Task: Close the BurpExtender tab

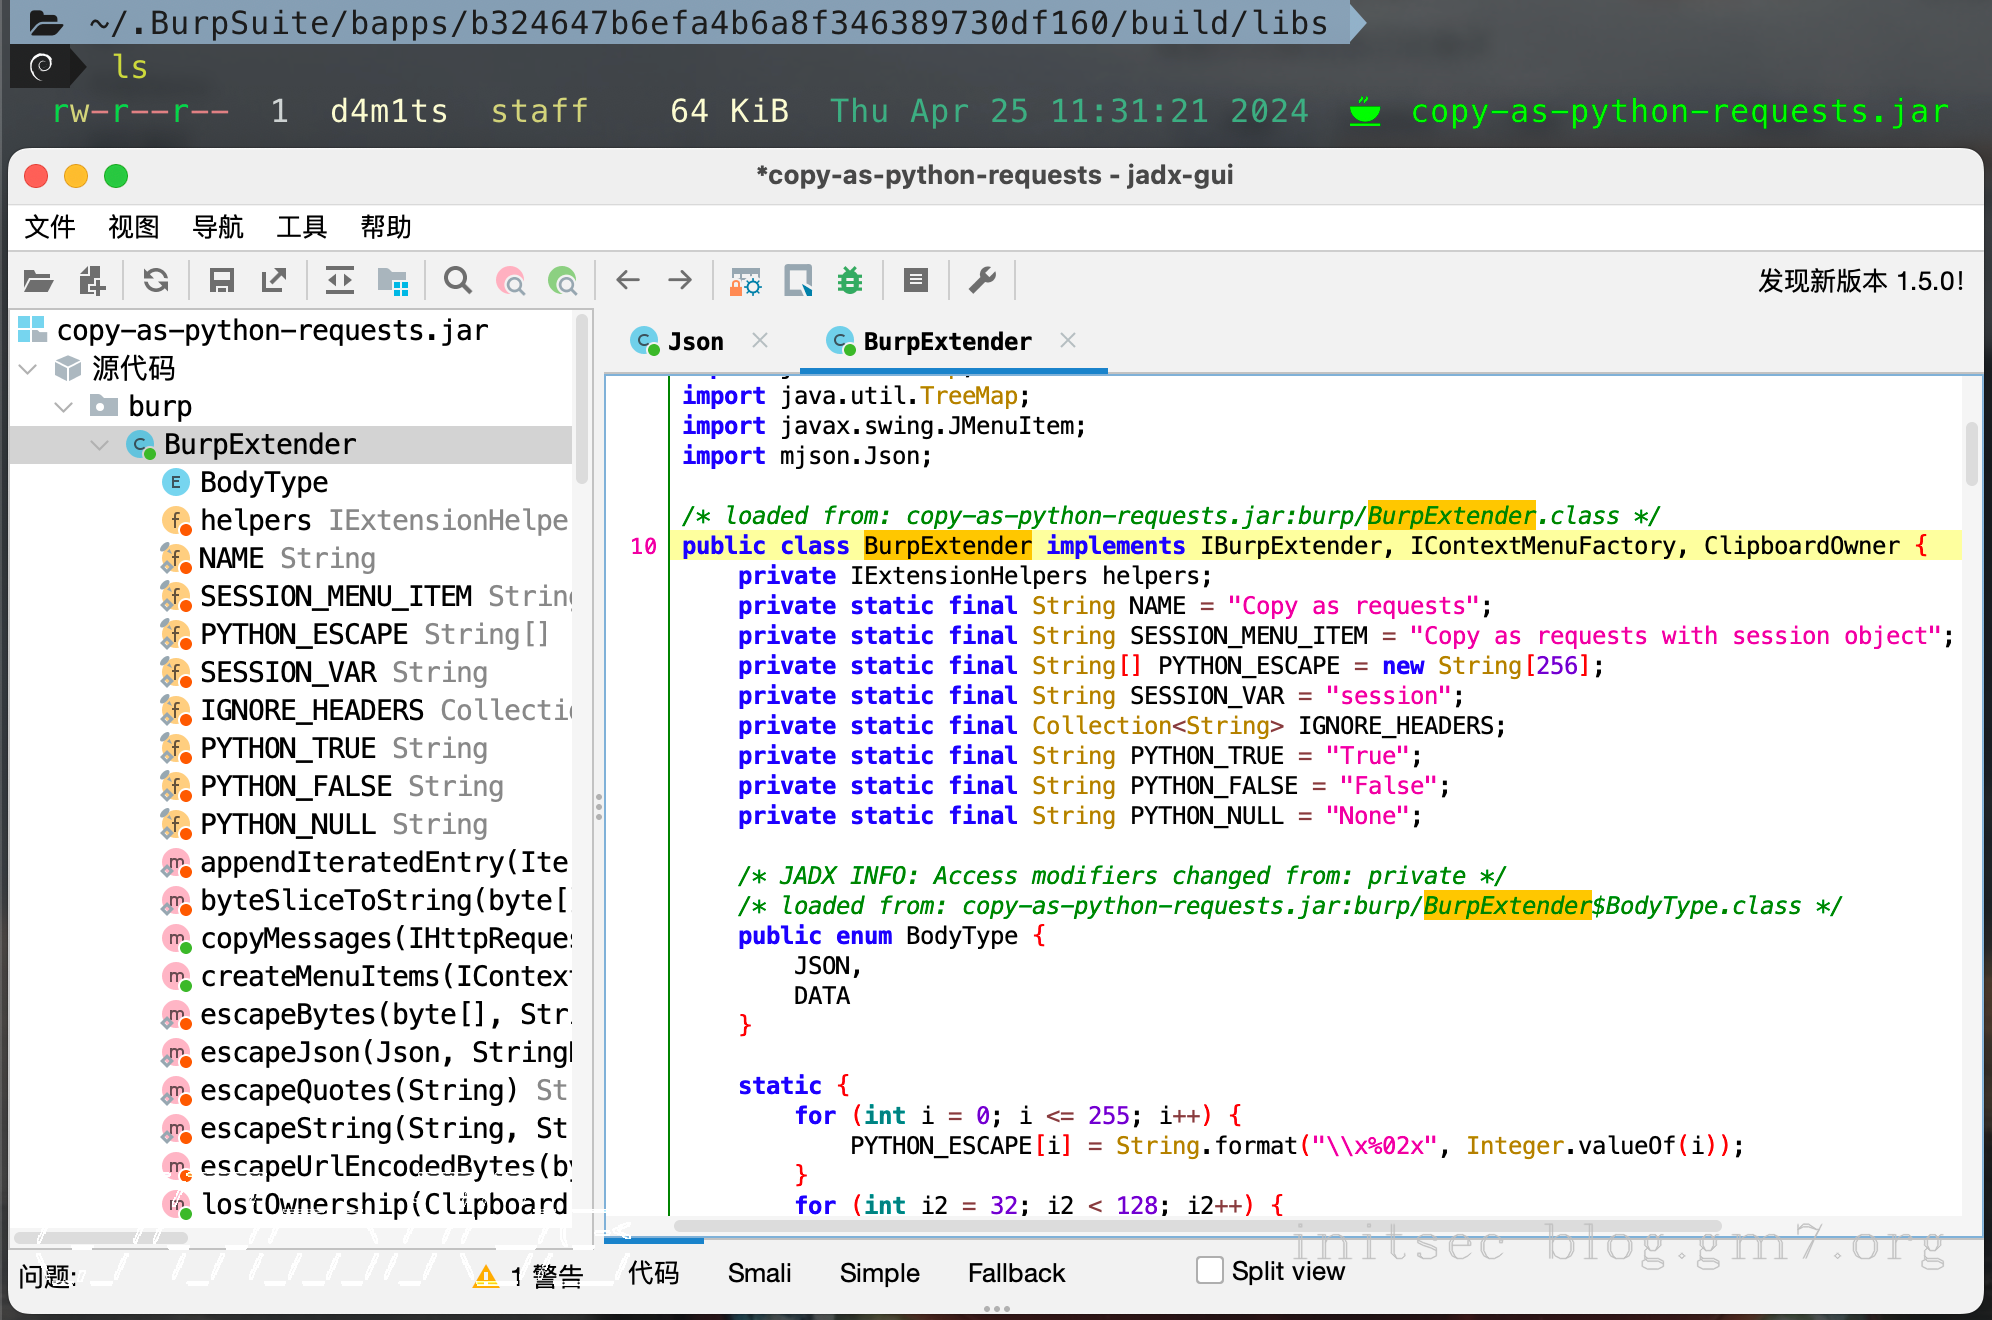Action: pos(1068,340)
